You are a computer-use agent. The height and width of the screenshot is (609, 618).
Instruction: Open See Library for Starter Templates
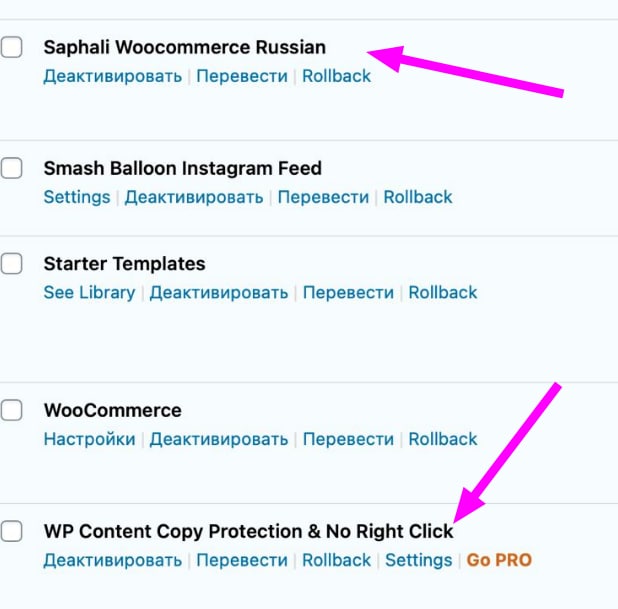[x=89, y=293]
